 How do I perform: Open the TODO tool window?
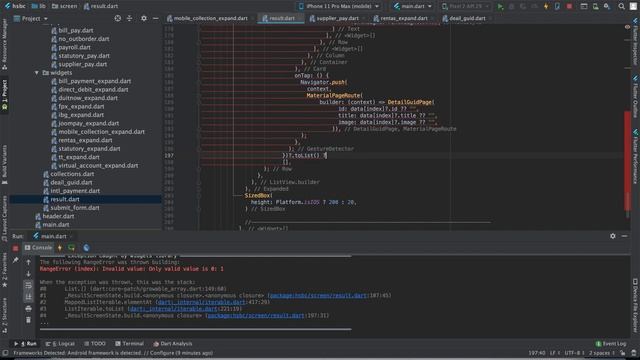95,344
